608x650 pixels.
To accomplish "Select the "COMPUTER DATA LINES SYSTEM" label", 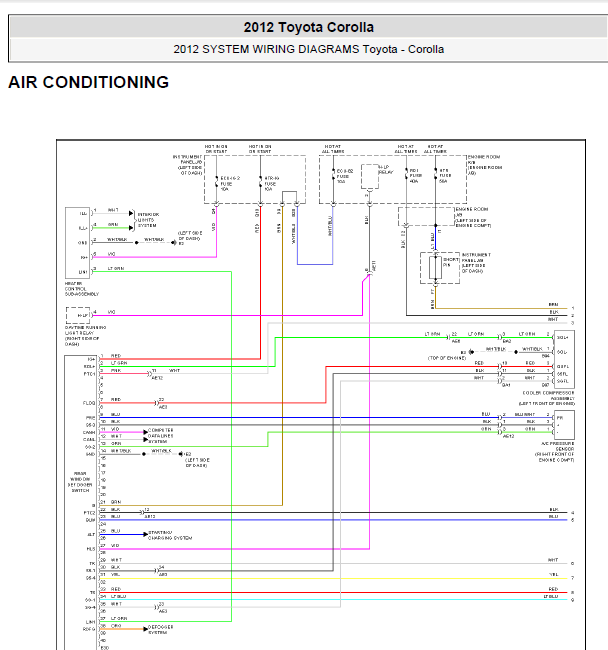I will click(x=161, y=436).
